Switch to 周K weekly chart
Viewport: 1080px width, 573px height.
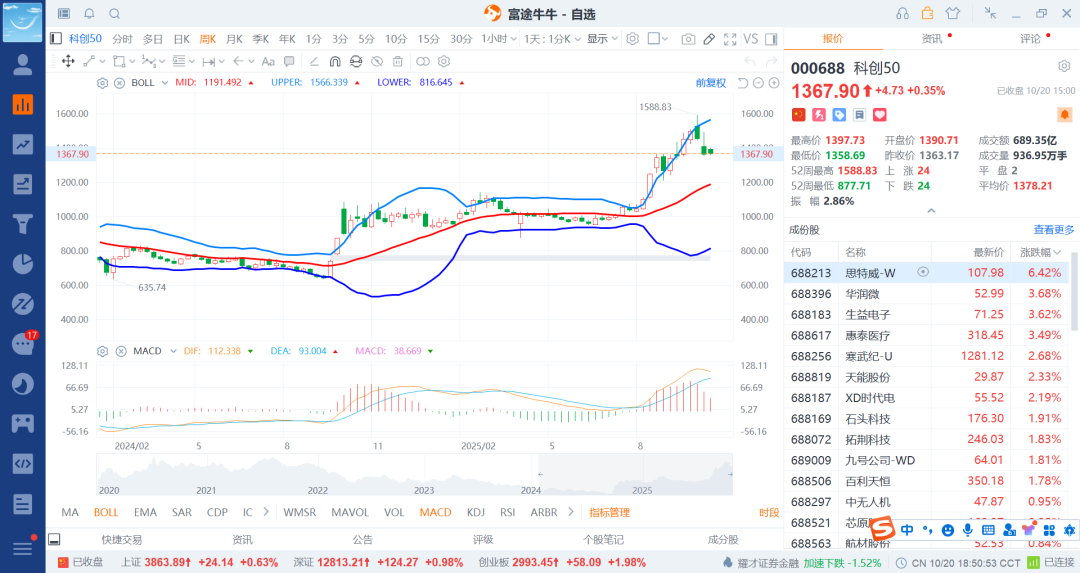207,39
